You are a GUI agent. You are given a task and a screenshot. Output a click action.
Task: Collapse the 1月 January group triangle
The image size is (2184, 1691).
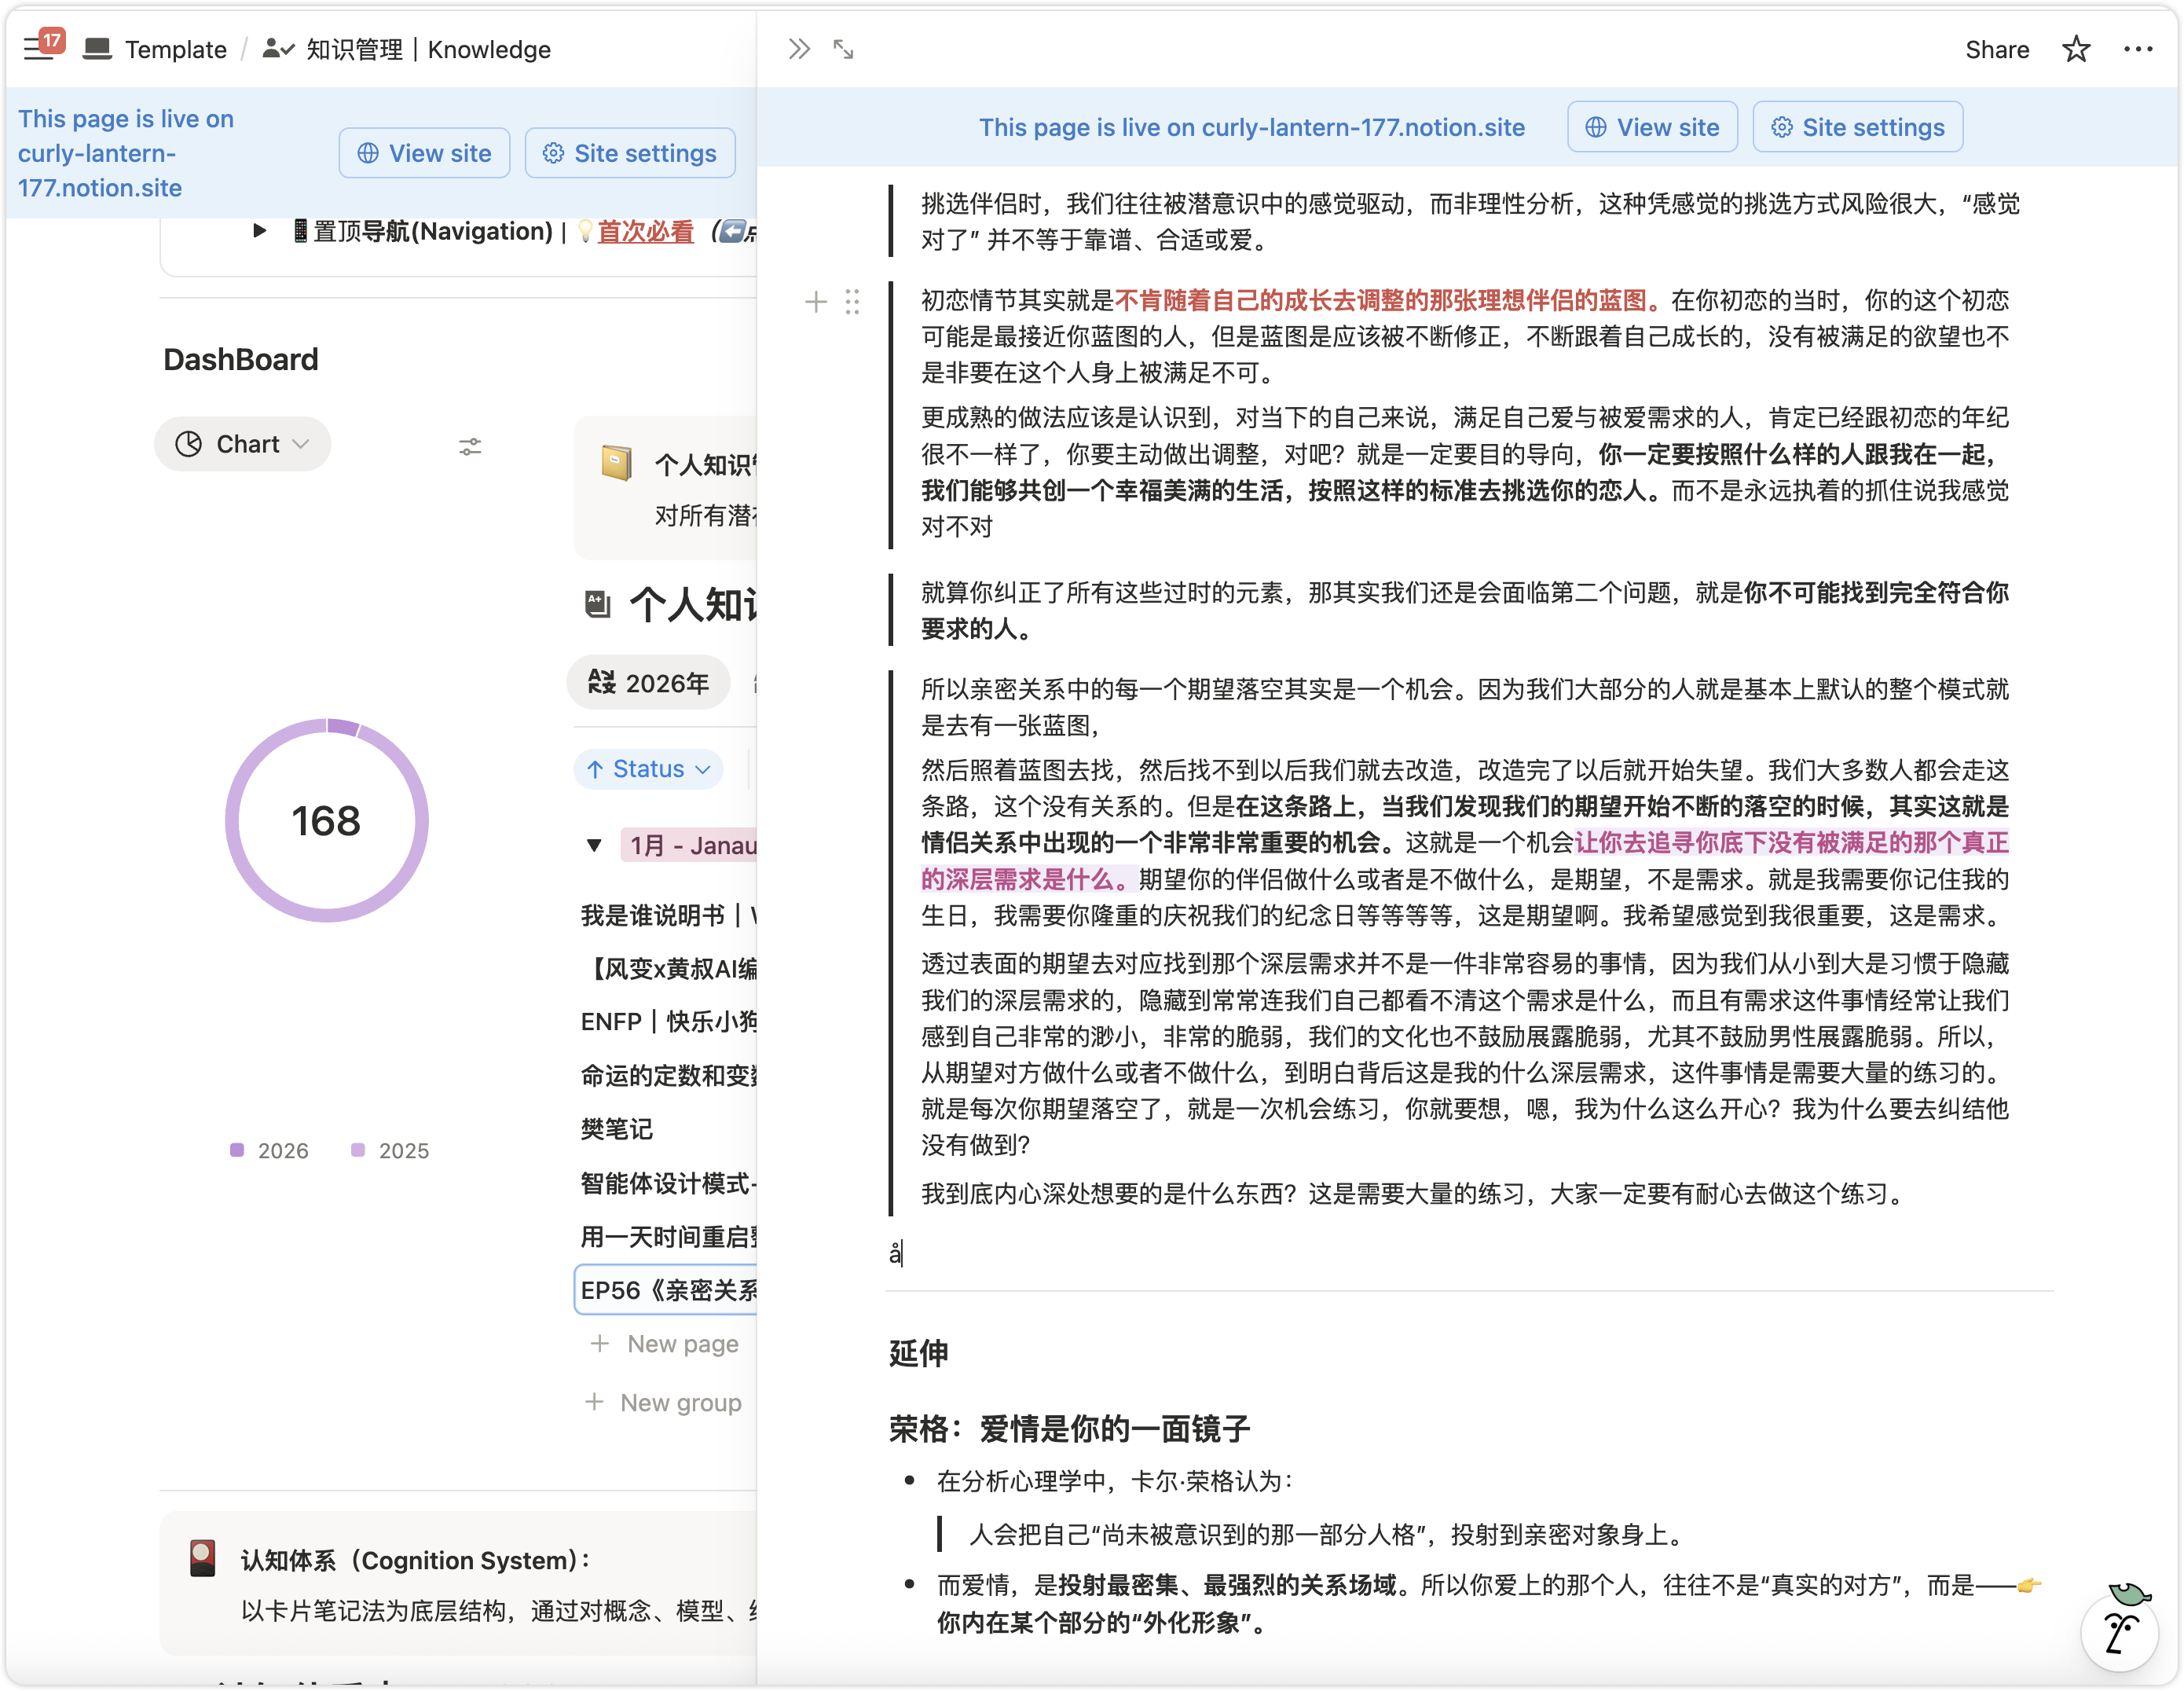(x=594, y=846)
